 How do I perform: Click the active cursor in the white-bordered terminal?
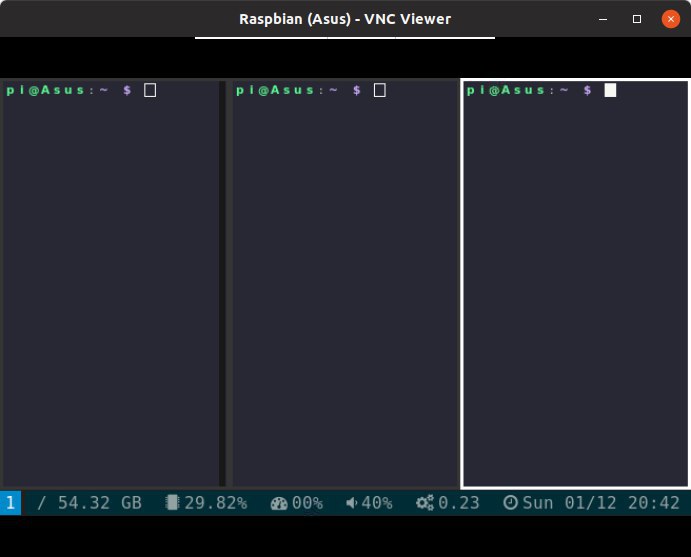(610, 90)
